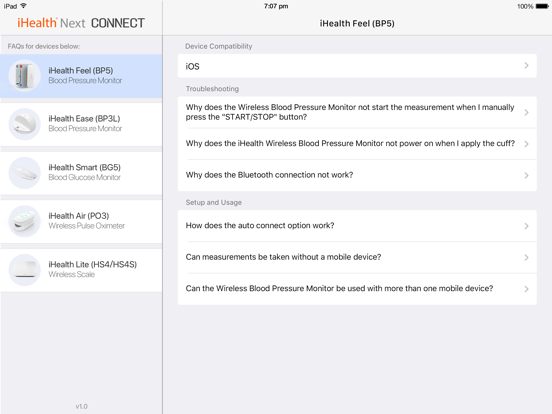Image resolution: width=552 pixels, height=414 pixels.
Task: Tap the iHealth Lite wireless scale image
Action: (x=24, y=270)
